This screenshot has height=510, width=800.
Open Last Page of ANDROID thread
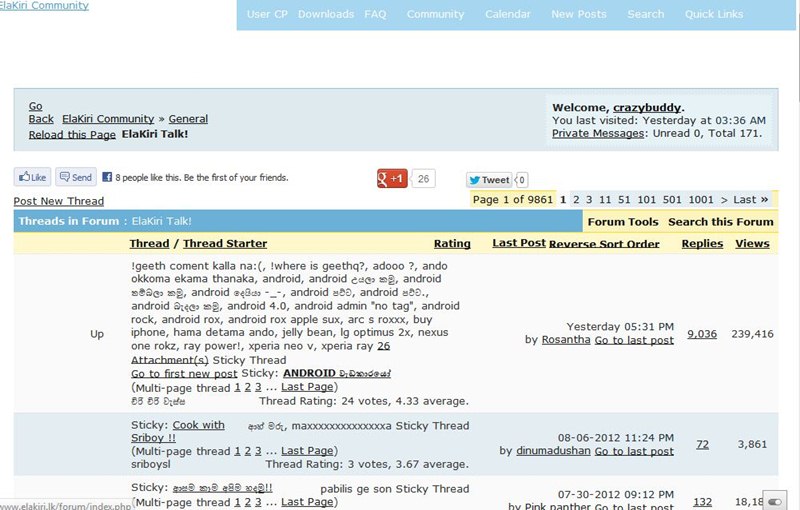pyautogui.click(x=307, y=387)
